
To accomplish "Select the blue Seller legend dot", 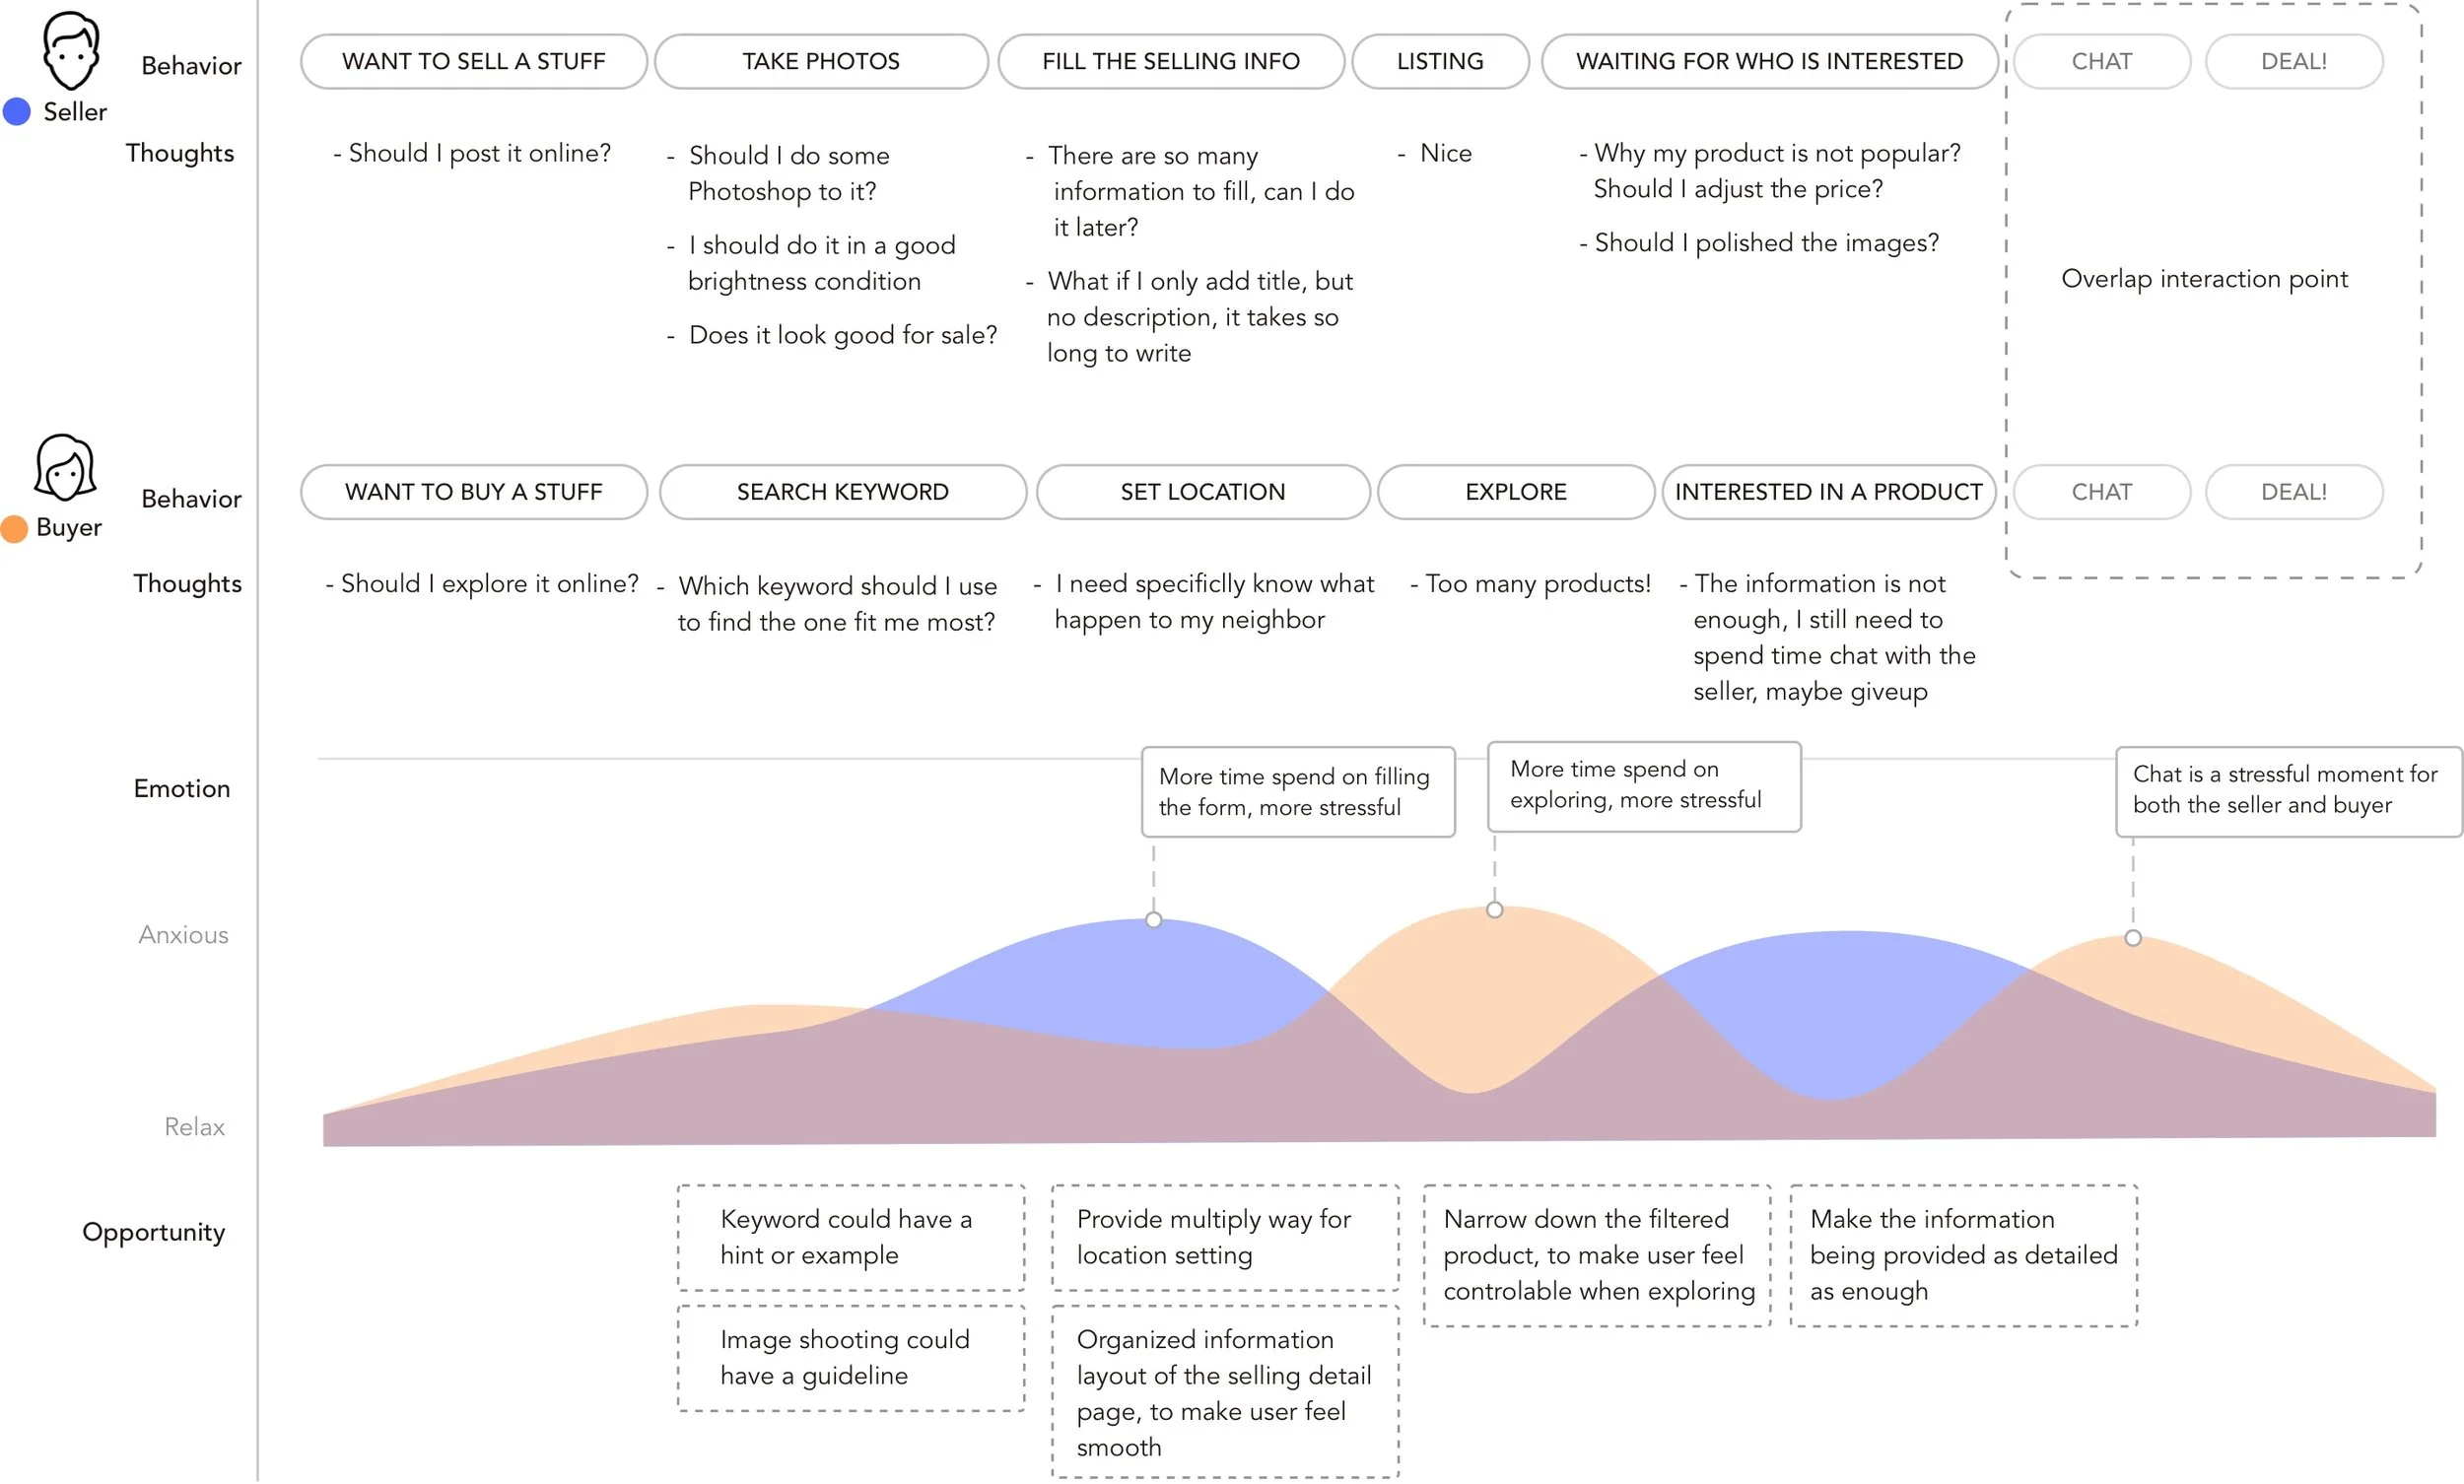I will pos(17,112).
